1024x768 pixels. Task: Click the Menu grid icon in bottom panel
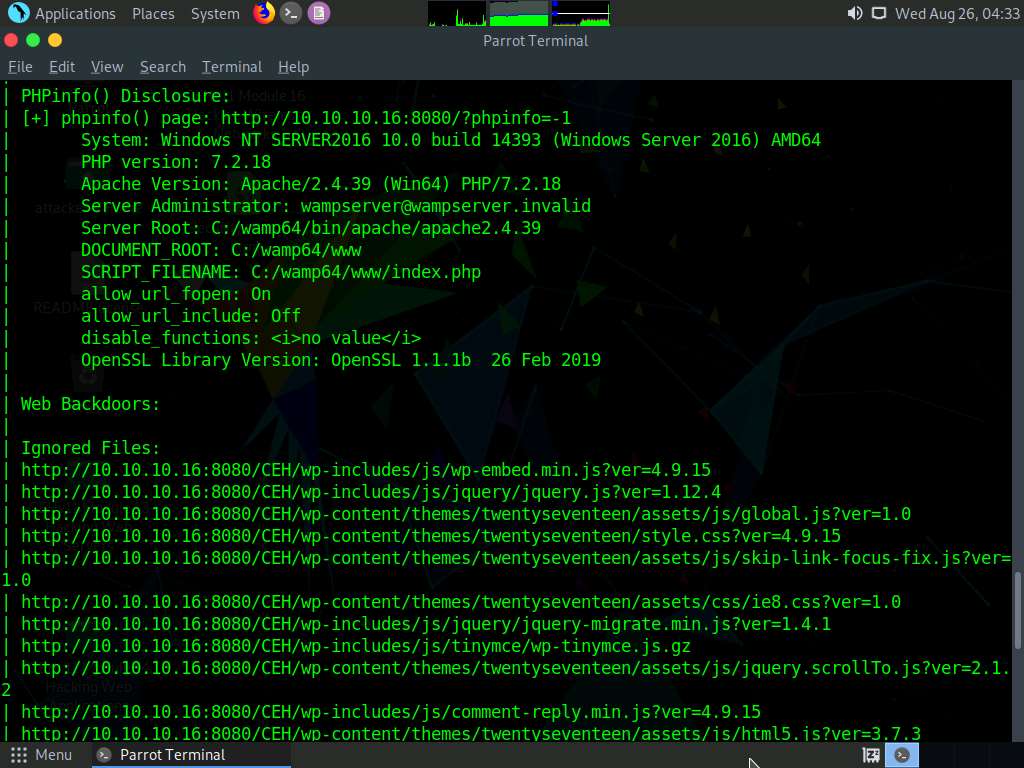click(x=19, y=755)
